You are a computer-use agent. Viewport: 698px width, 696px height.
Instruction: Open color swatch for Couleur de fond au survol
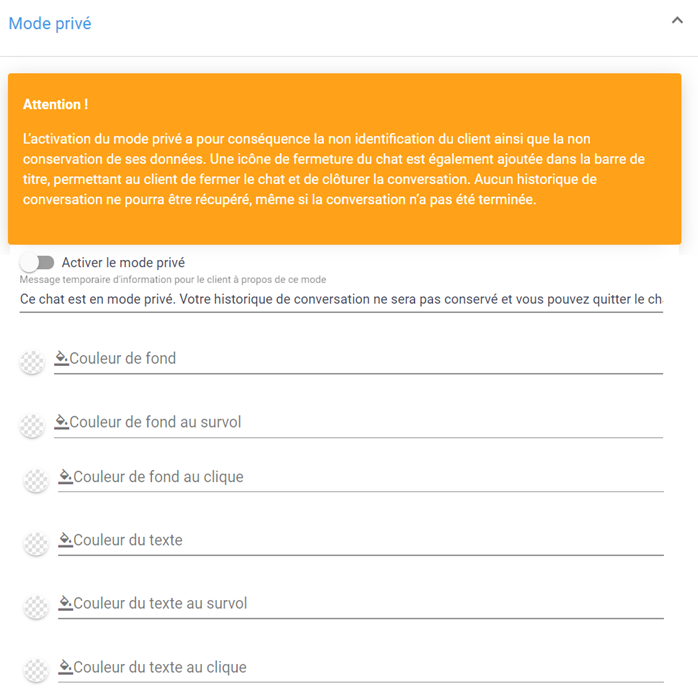[32, 426]
